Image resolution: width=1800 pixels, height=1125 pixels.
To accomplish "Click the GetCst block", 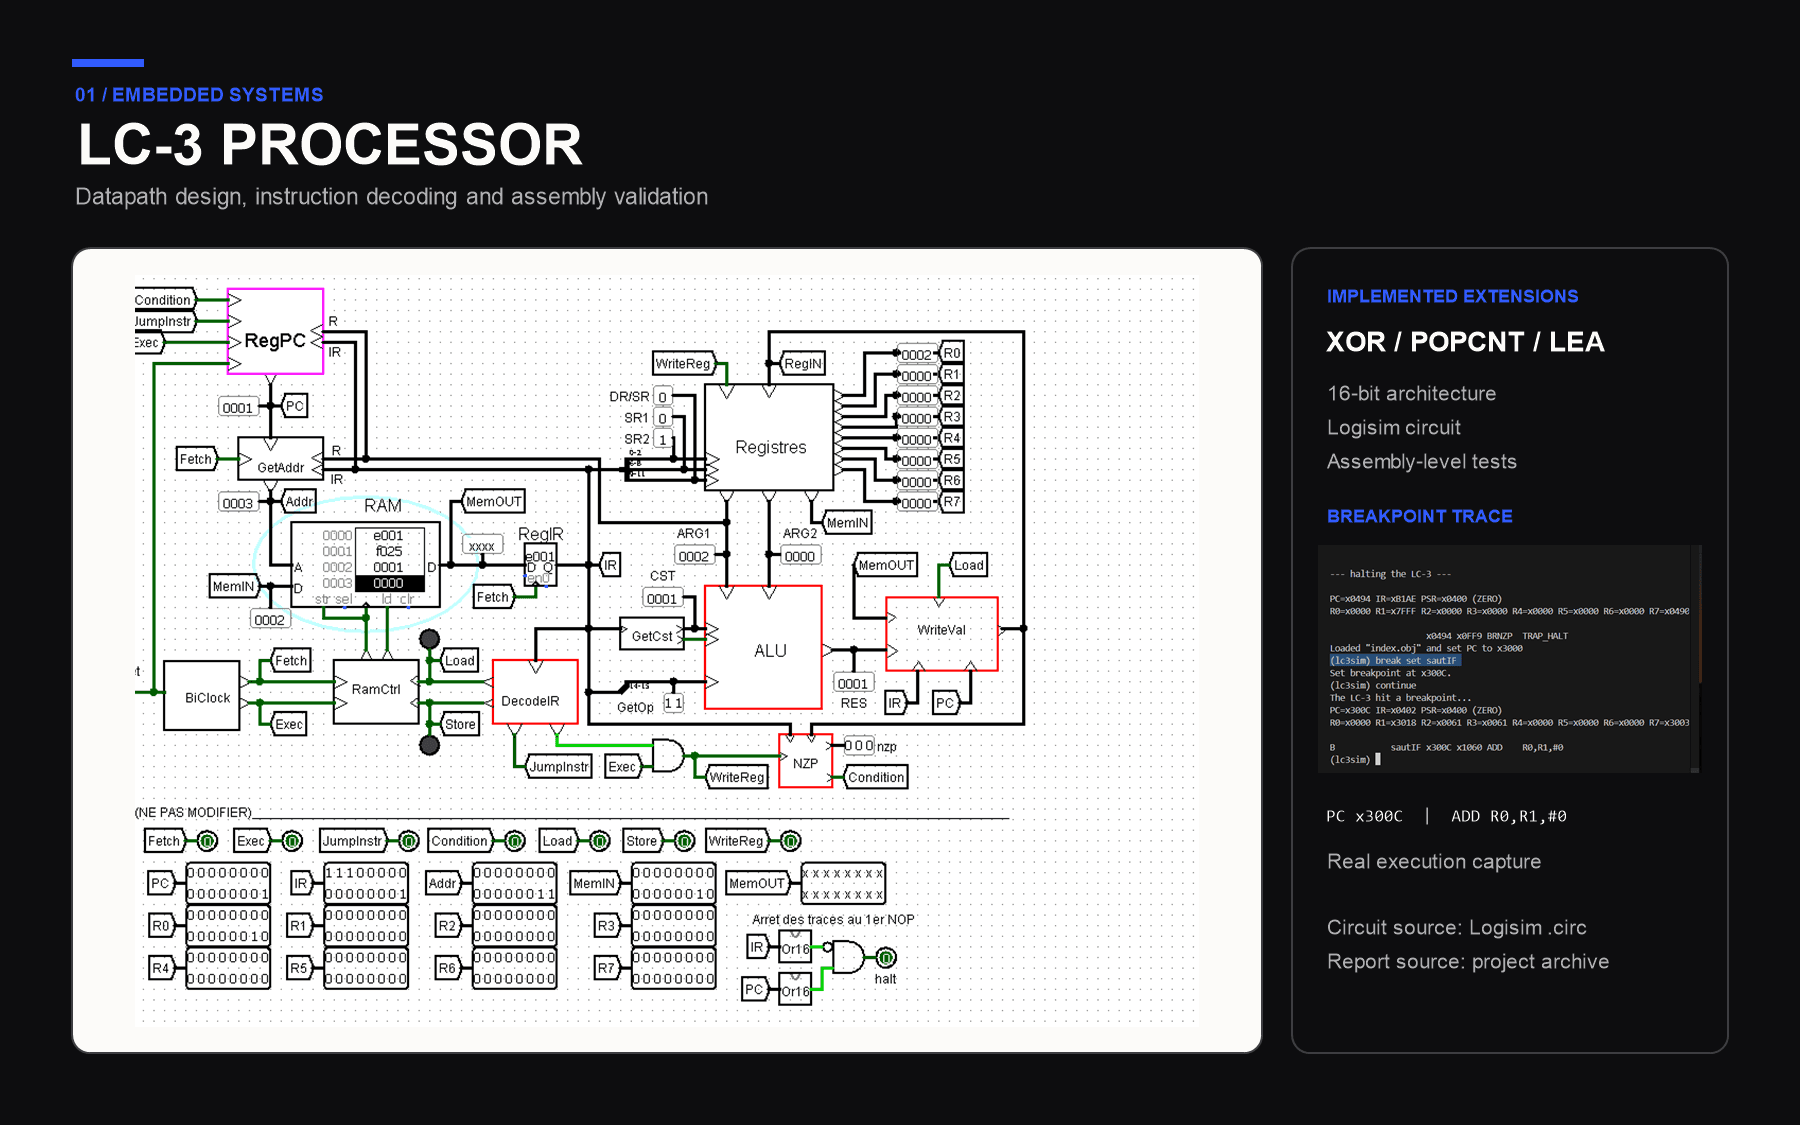I will (x=652, y=635).
